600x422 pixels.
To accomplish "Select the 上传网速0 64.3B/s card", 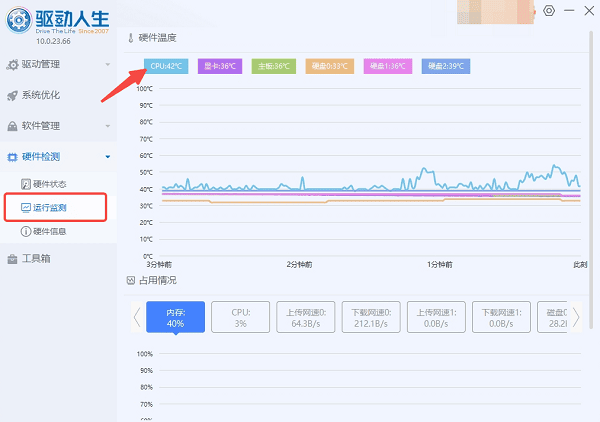I will (x=306, y=318).
